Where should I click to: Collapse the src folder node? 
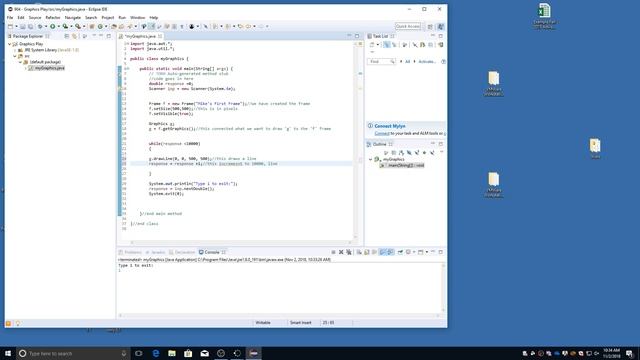tap(15, 56)
